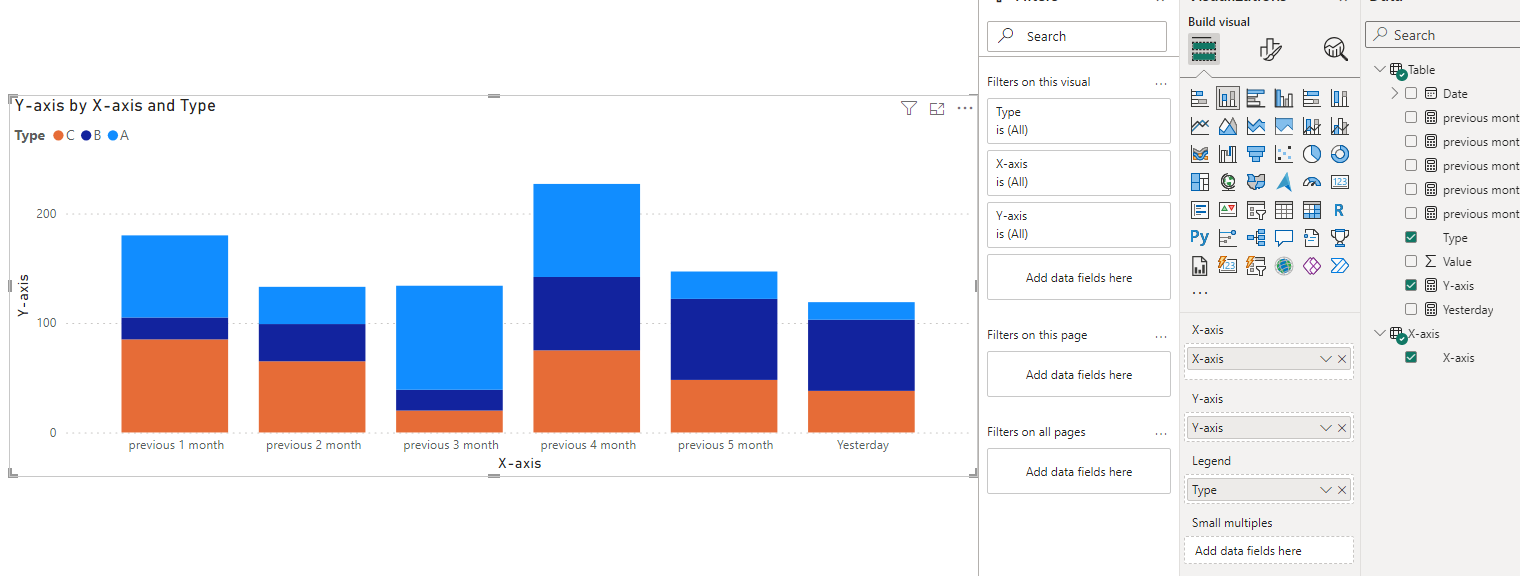Image resolution: width=1520 pixels, height=576 pixels.
Task: Open the Type is (All) filter card
Action: pos(1079,121)
